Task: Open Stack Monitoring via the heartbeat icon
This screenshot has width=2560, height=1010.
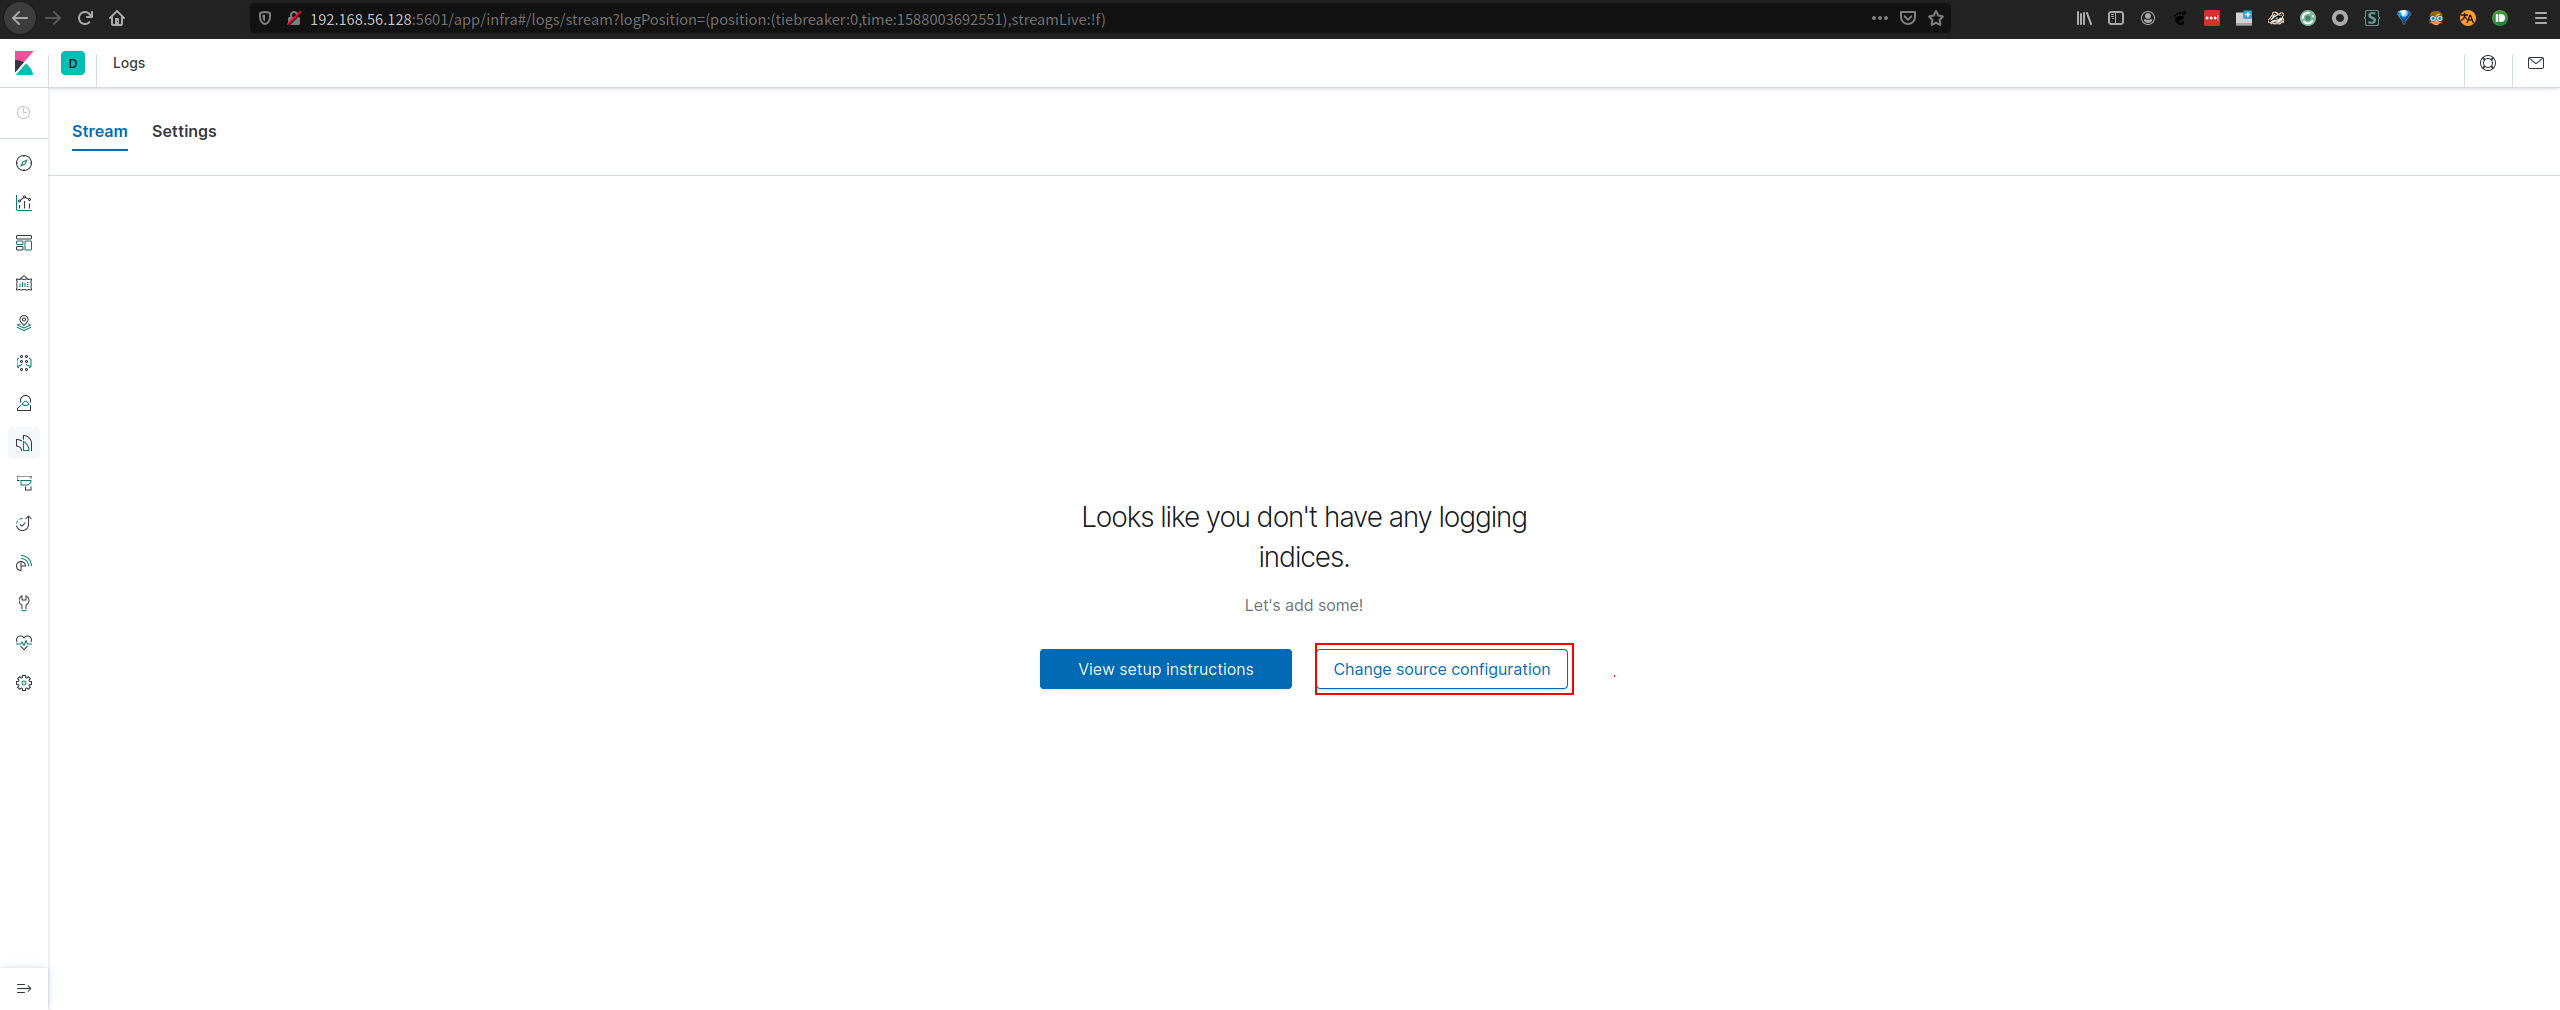Action: click(24, 643)
